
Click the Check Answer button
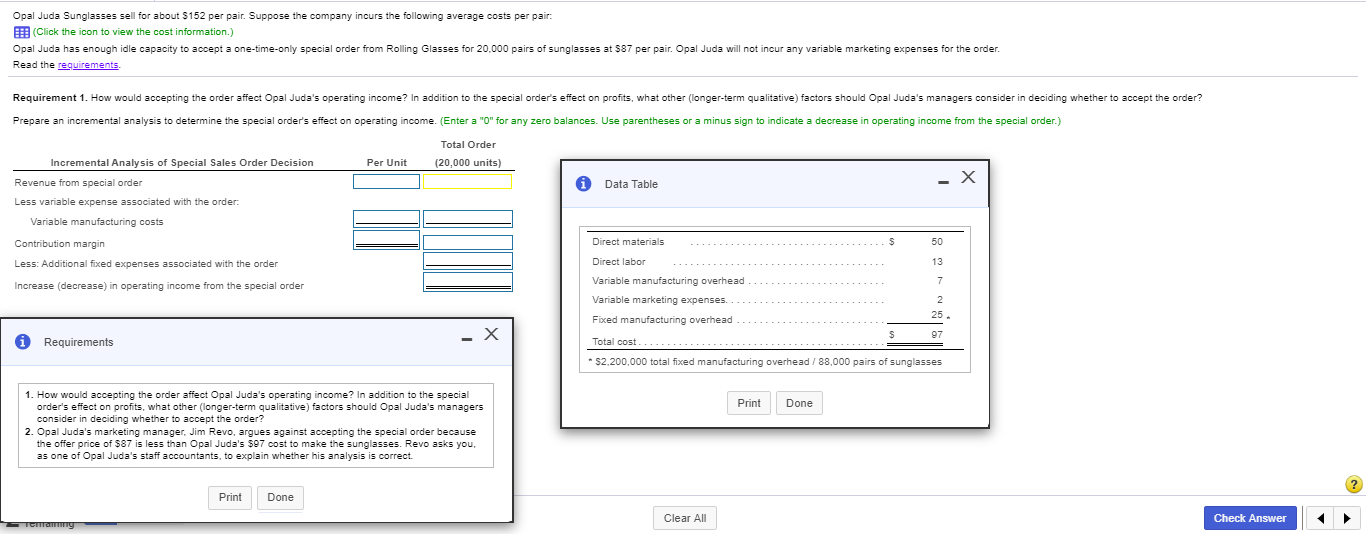click(1250, 518)
